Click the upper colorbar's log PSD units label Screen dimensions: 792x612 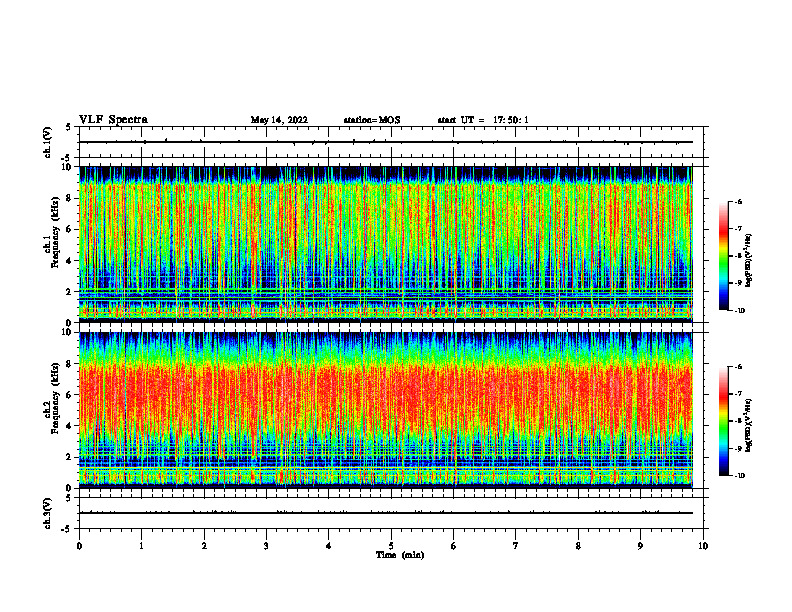point(749,260)
